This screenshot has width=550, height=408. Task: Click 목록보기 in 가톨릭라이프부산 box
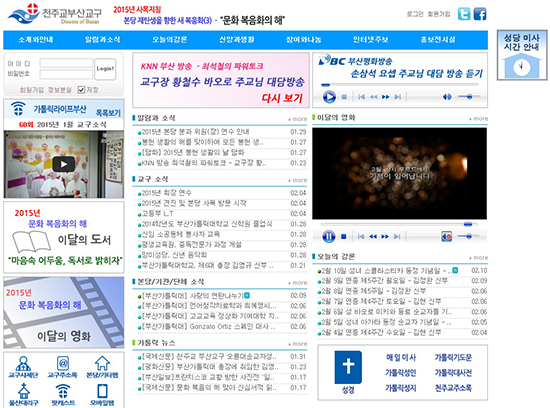tap(108, 113)
